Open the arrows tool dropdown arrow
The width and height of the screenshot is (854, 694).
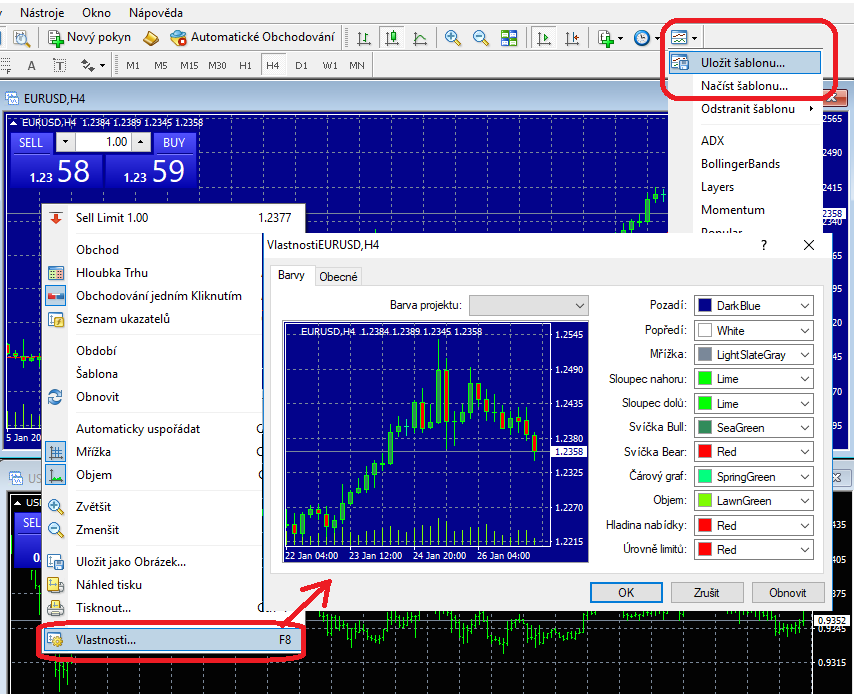[x=102, y=66]
